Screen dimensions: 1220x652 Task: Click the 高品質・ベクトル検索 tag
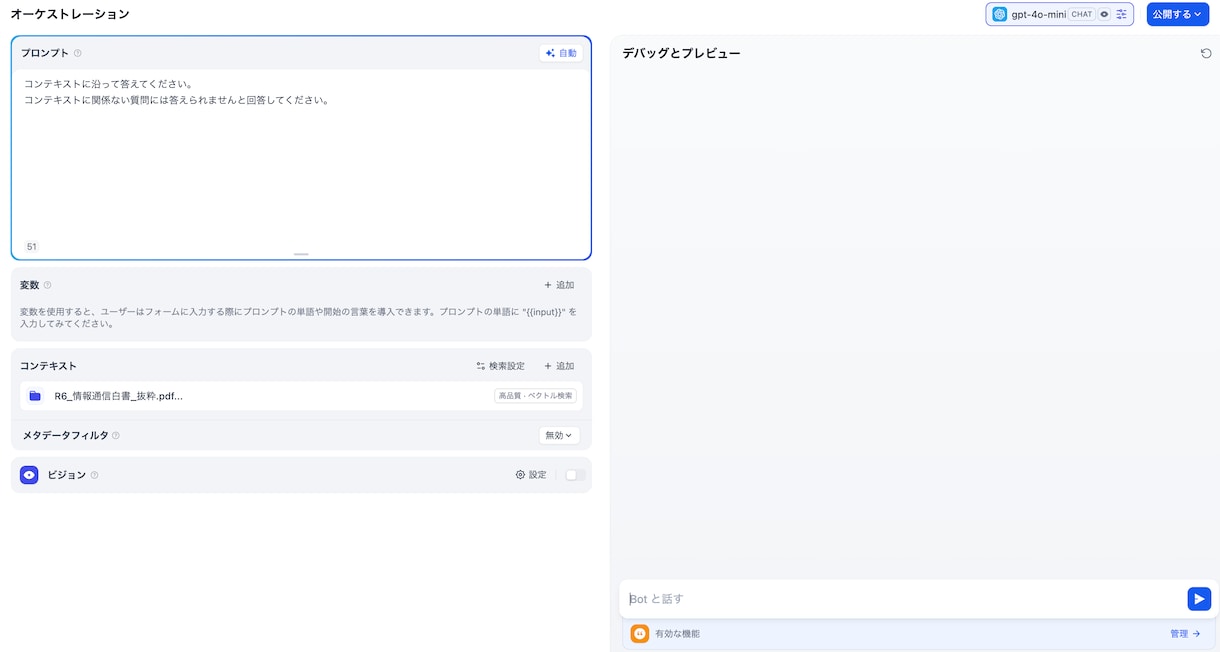[535, 396]
